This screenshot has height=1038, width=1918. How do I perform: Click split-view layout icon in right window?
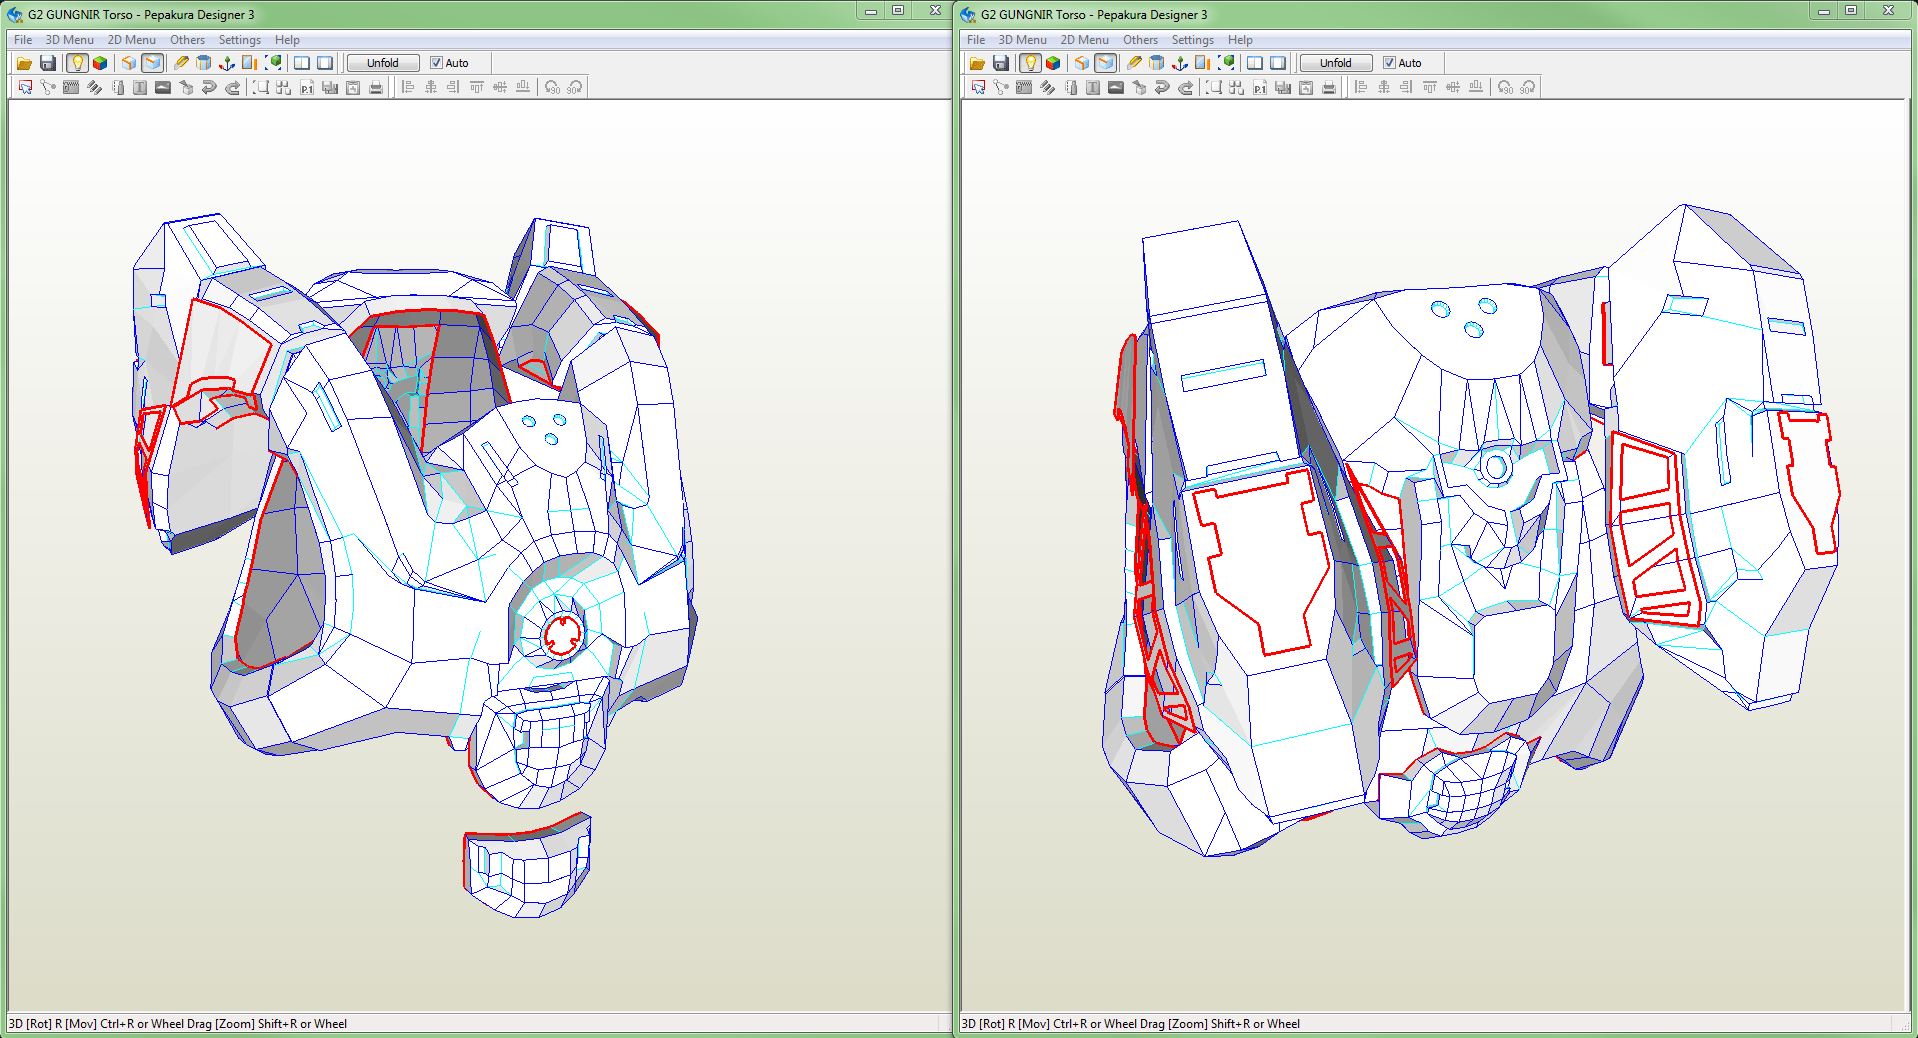coord(1255,63)
